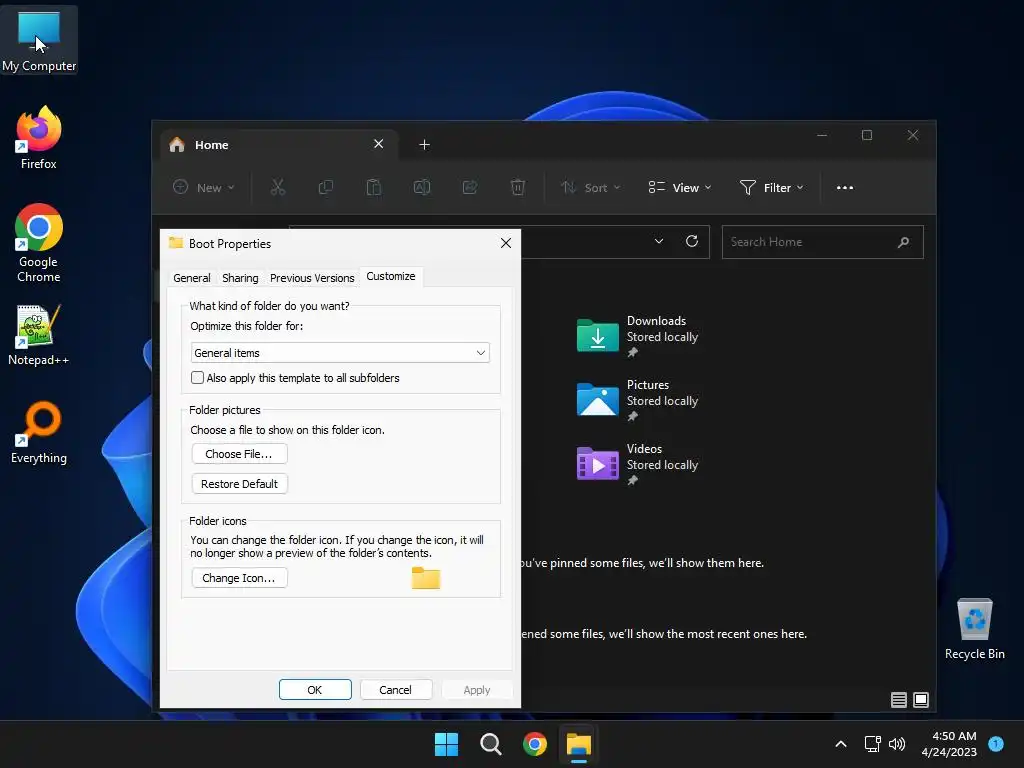Close the Home tab

[378, 144]
